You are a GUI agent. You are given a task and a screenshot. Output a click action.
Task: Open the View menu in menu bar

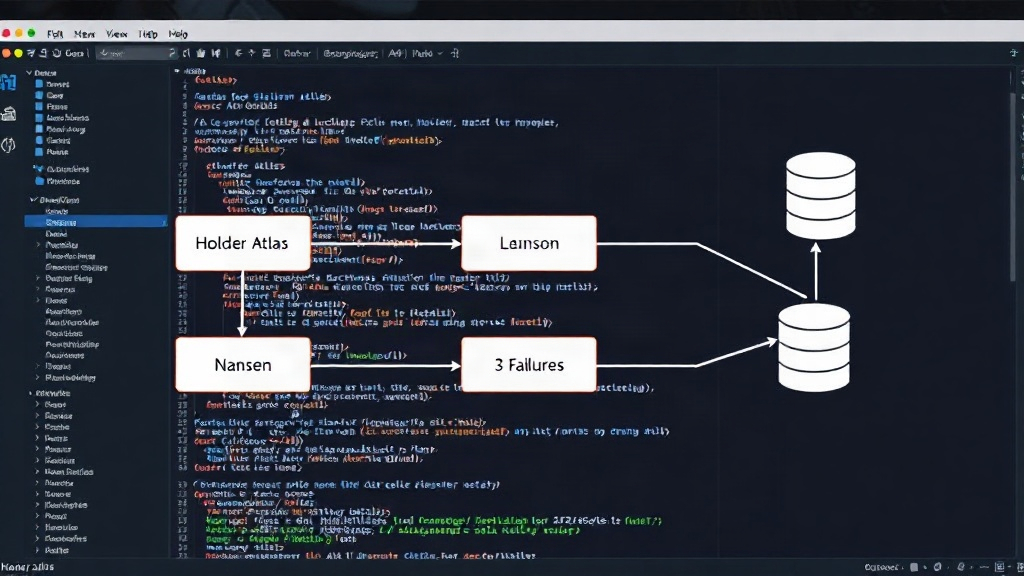click(116, 34)
